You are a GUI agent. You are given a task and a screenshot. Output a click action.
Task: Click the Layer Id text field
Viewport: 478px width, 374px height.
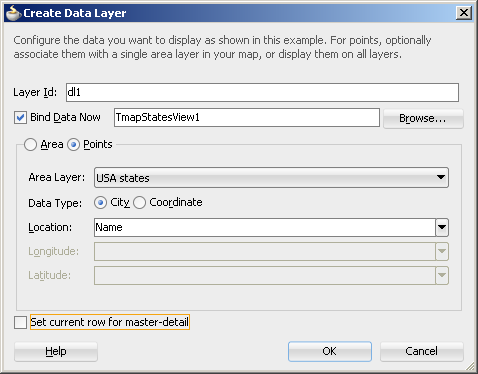pyautogui.click(x=262, y=92)
